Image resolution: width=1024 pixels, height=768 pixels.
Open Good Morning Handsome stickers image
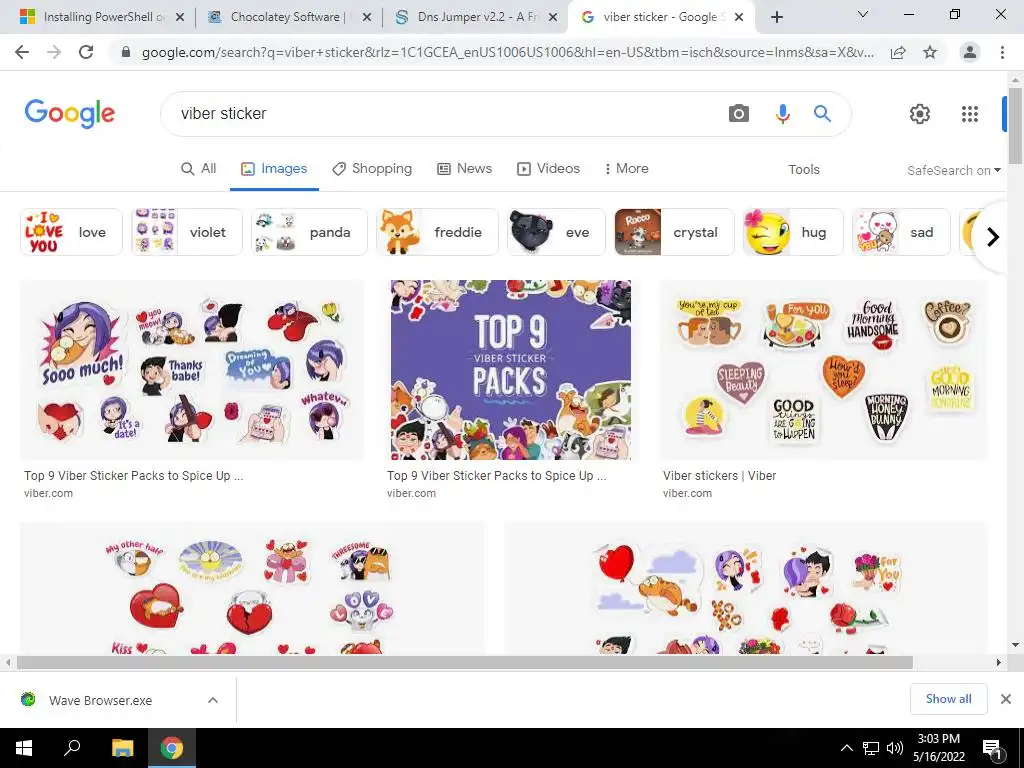824,370
